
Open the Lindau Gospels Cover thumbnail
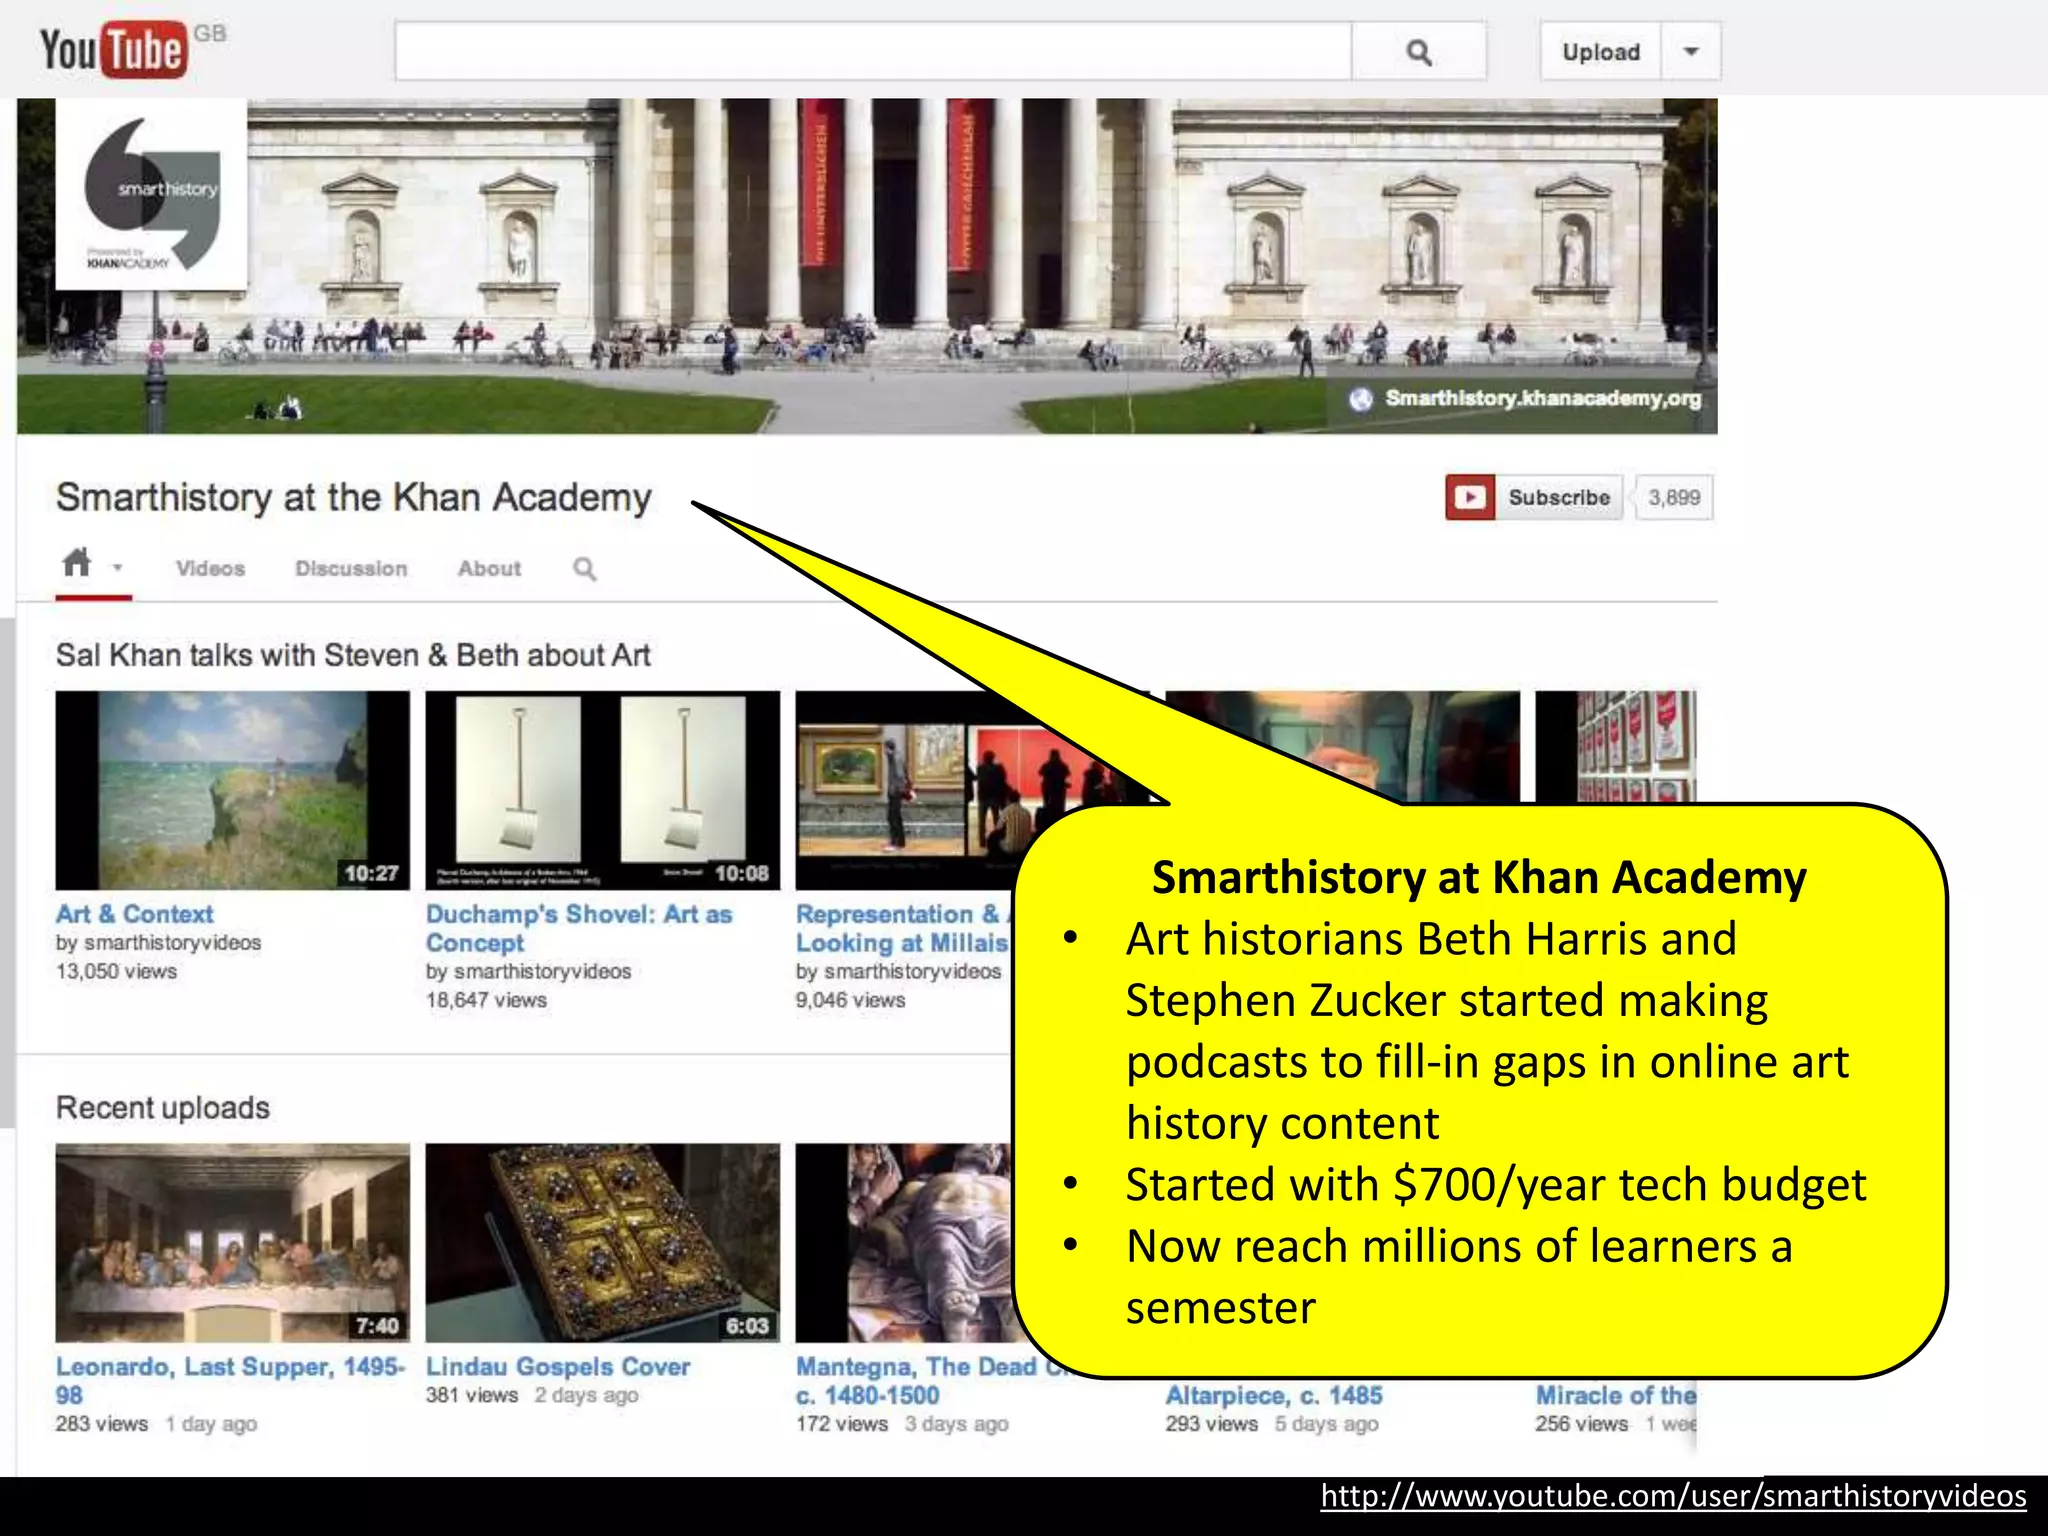coord(602,1243)
